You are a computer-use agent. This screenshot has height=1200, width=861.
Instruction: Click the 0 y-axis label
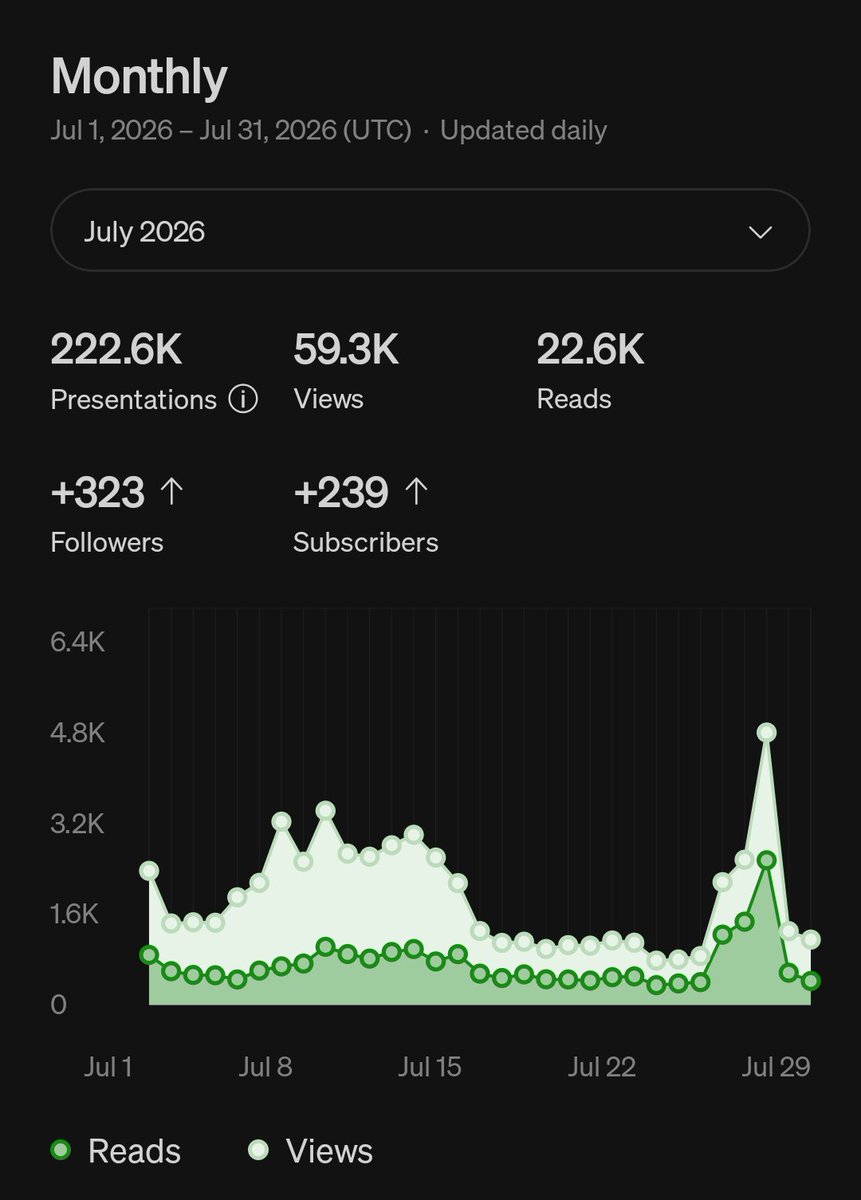[x=59, y=1005]
